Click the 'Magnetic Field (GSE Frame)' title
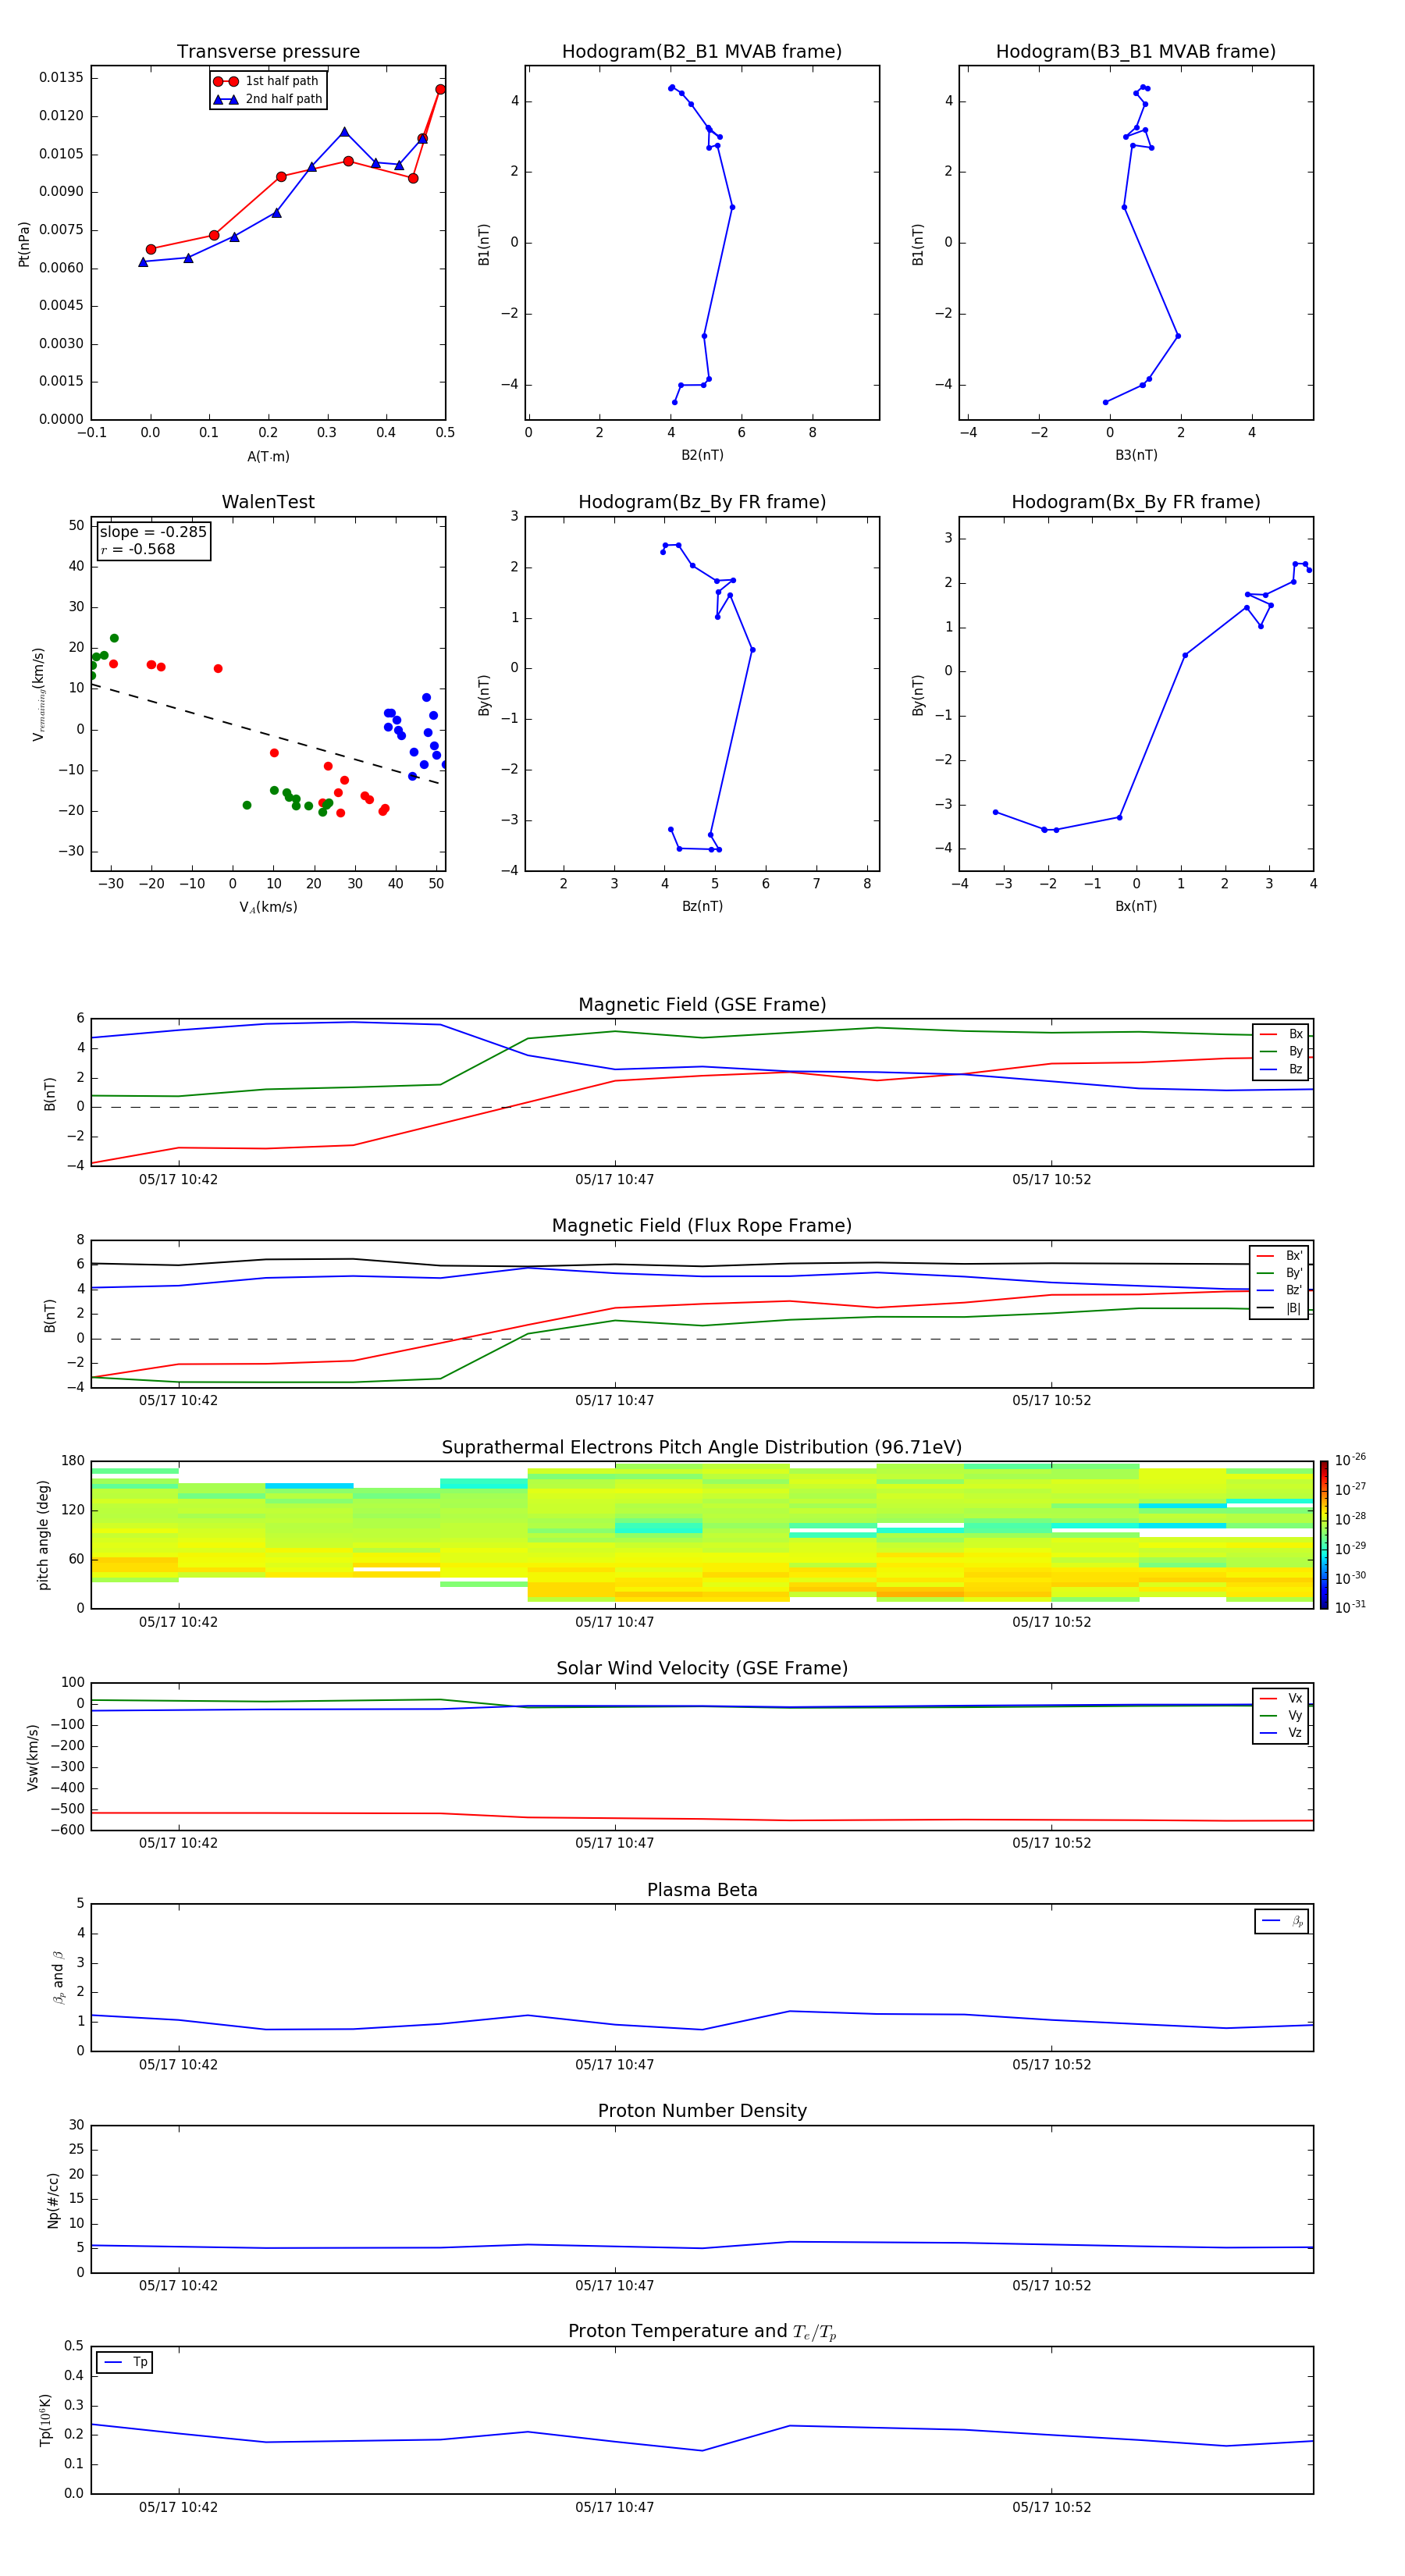Image resolution: width=1405 pixels, height=2576 pixels. [702, 1004]
